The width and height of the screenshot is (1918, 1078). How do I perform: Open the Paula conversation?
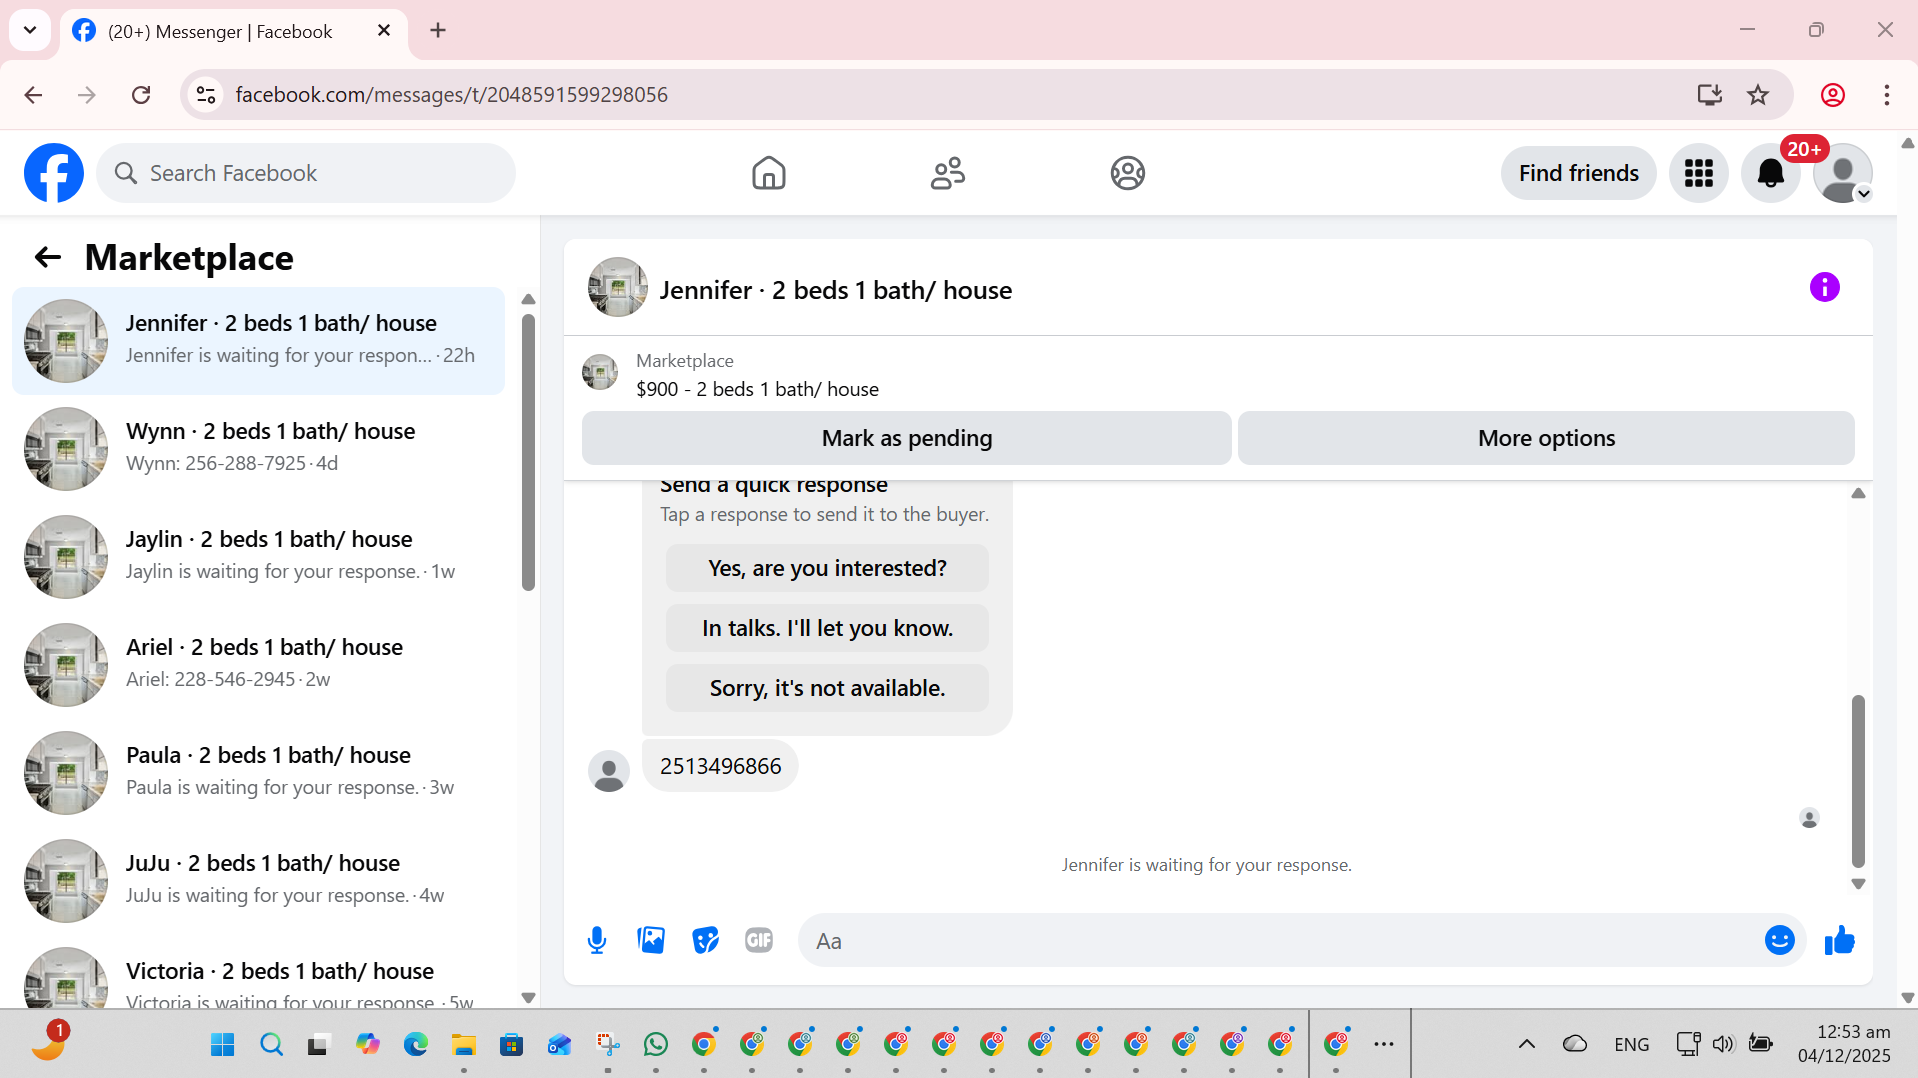[x=258, y=773]
